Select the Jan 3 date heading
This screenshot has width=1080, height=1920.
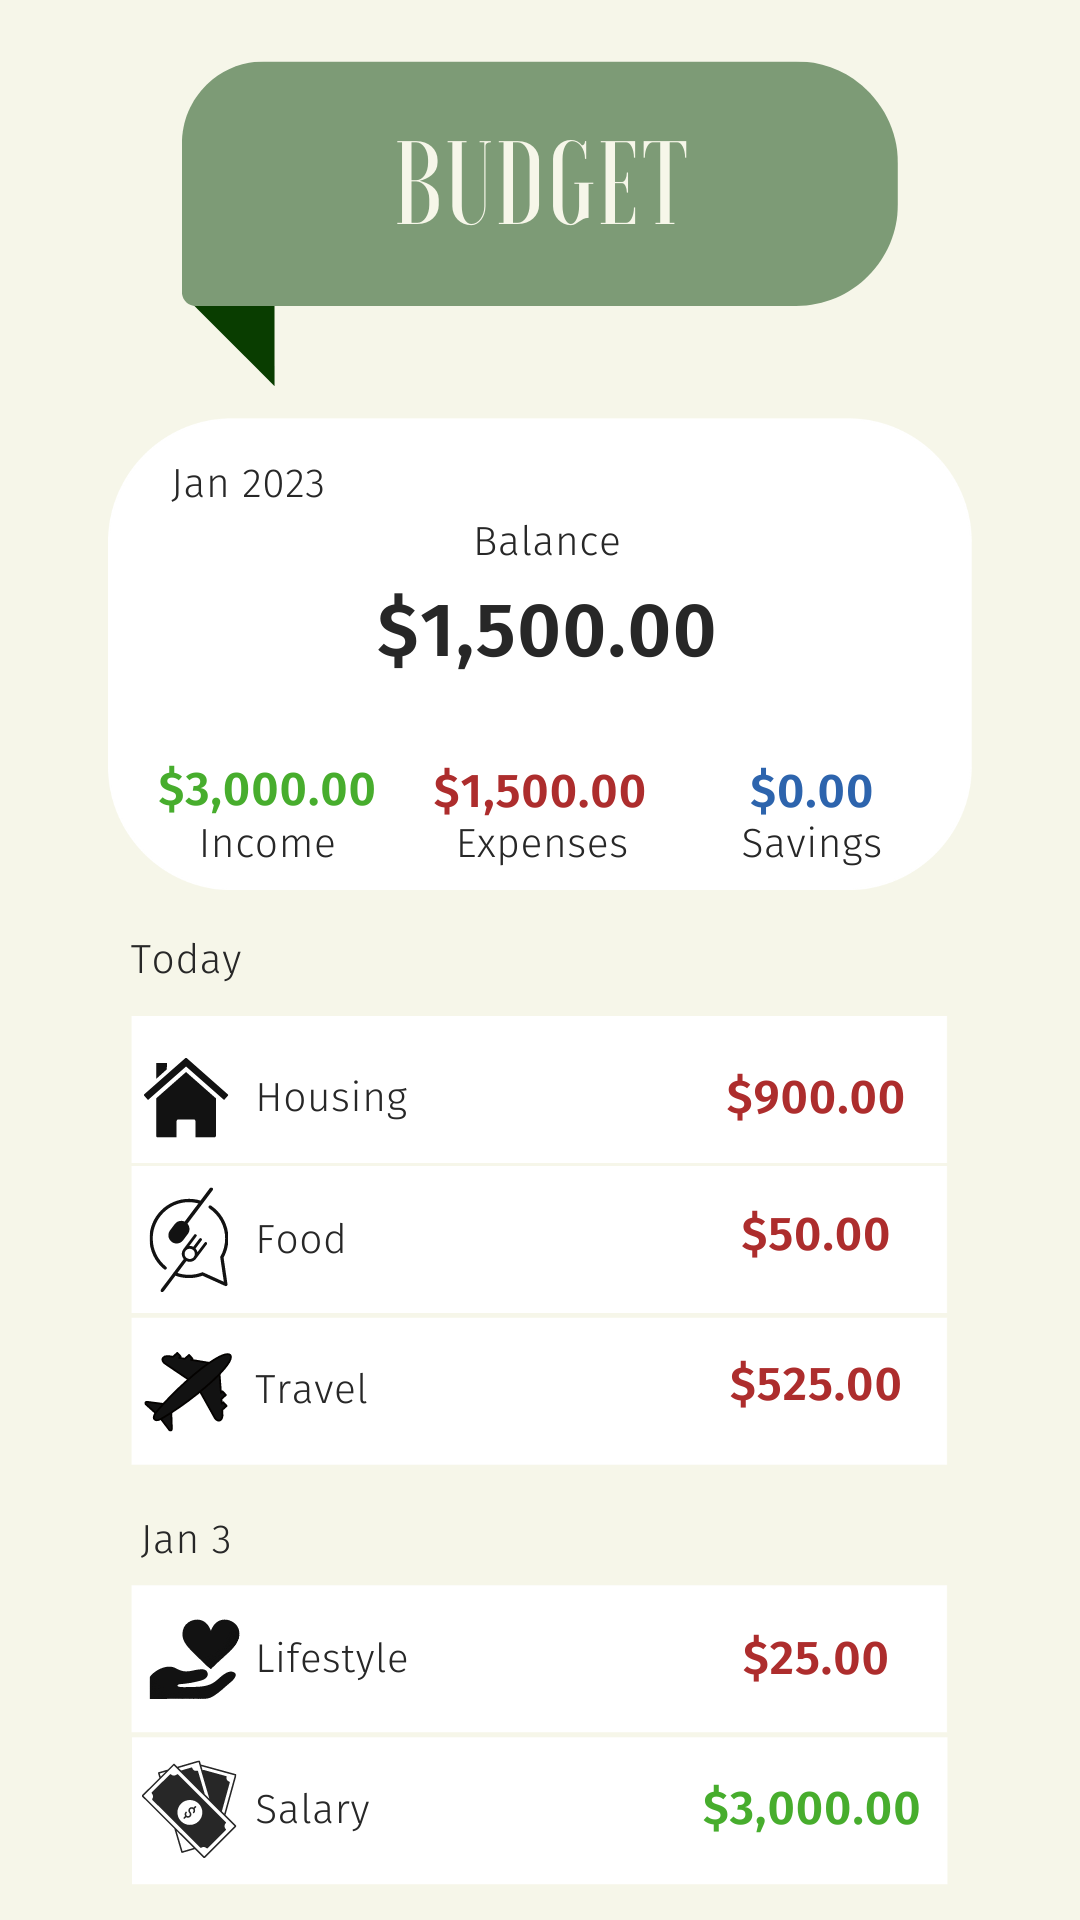point(186,1541)
